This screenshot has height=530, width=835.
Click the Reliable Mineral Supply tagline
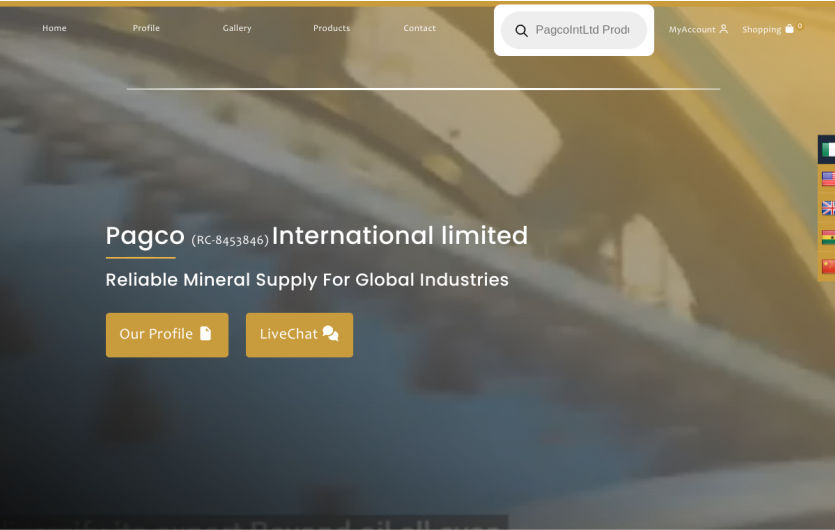click(307, 280)
